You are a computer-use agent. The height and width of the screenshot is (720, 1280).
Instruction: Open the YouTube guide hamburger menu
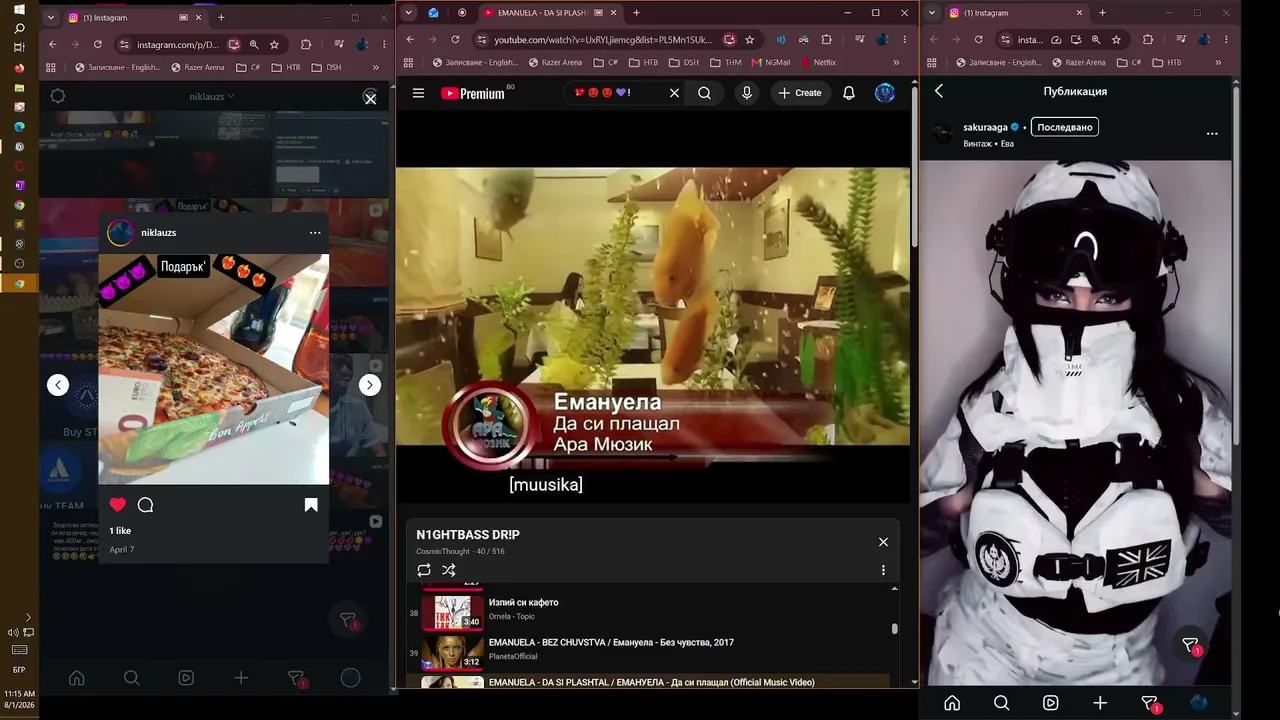coord(418,93)
